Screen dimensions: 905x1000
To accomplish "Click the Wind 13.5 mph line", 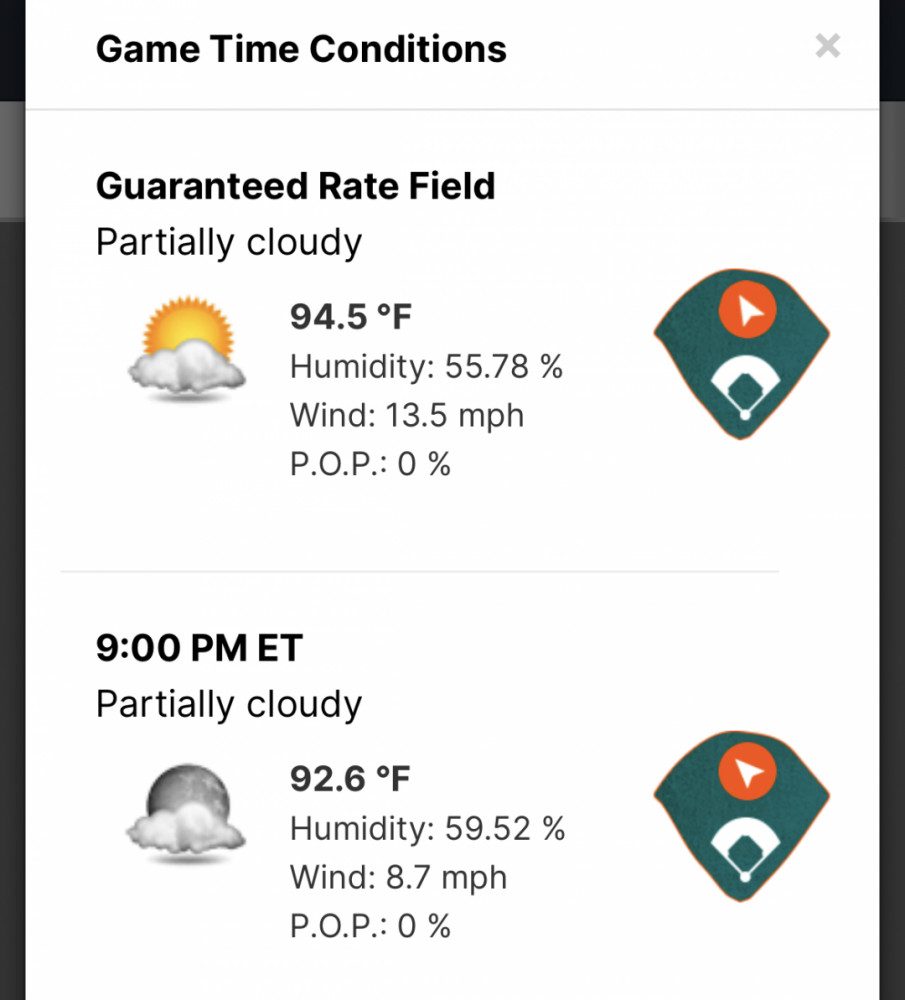I will tap(407, 415).
